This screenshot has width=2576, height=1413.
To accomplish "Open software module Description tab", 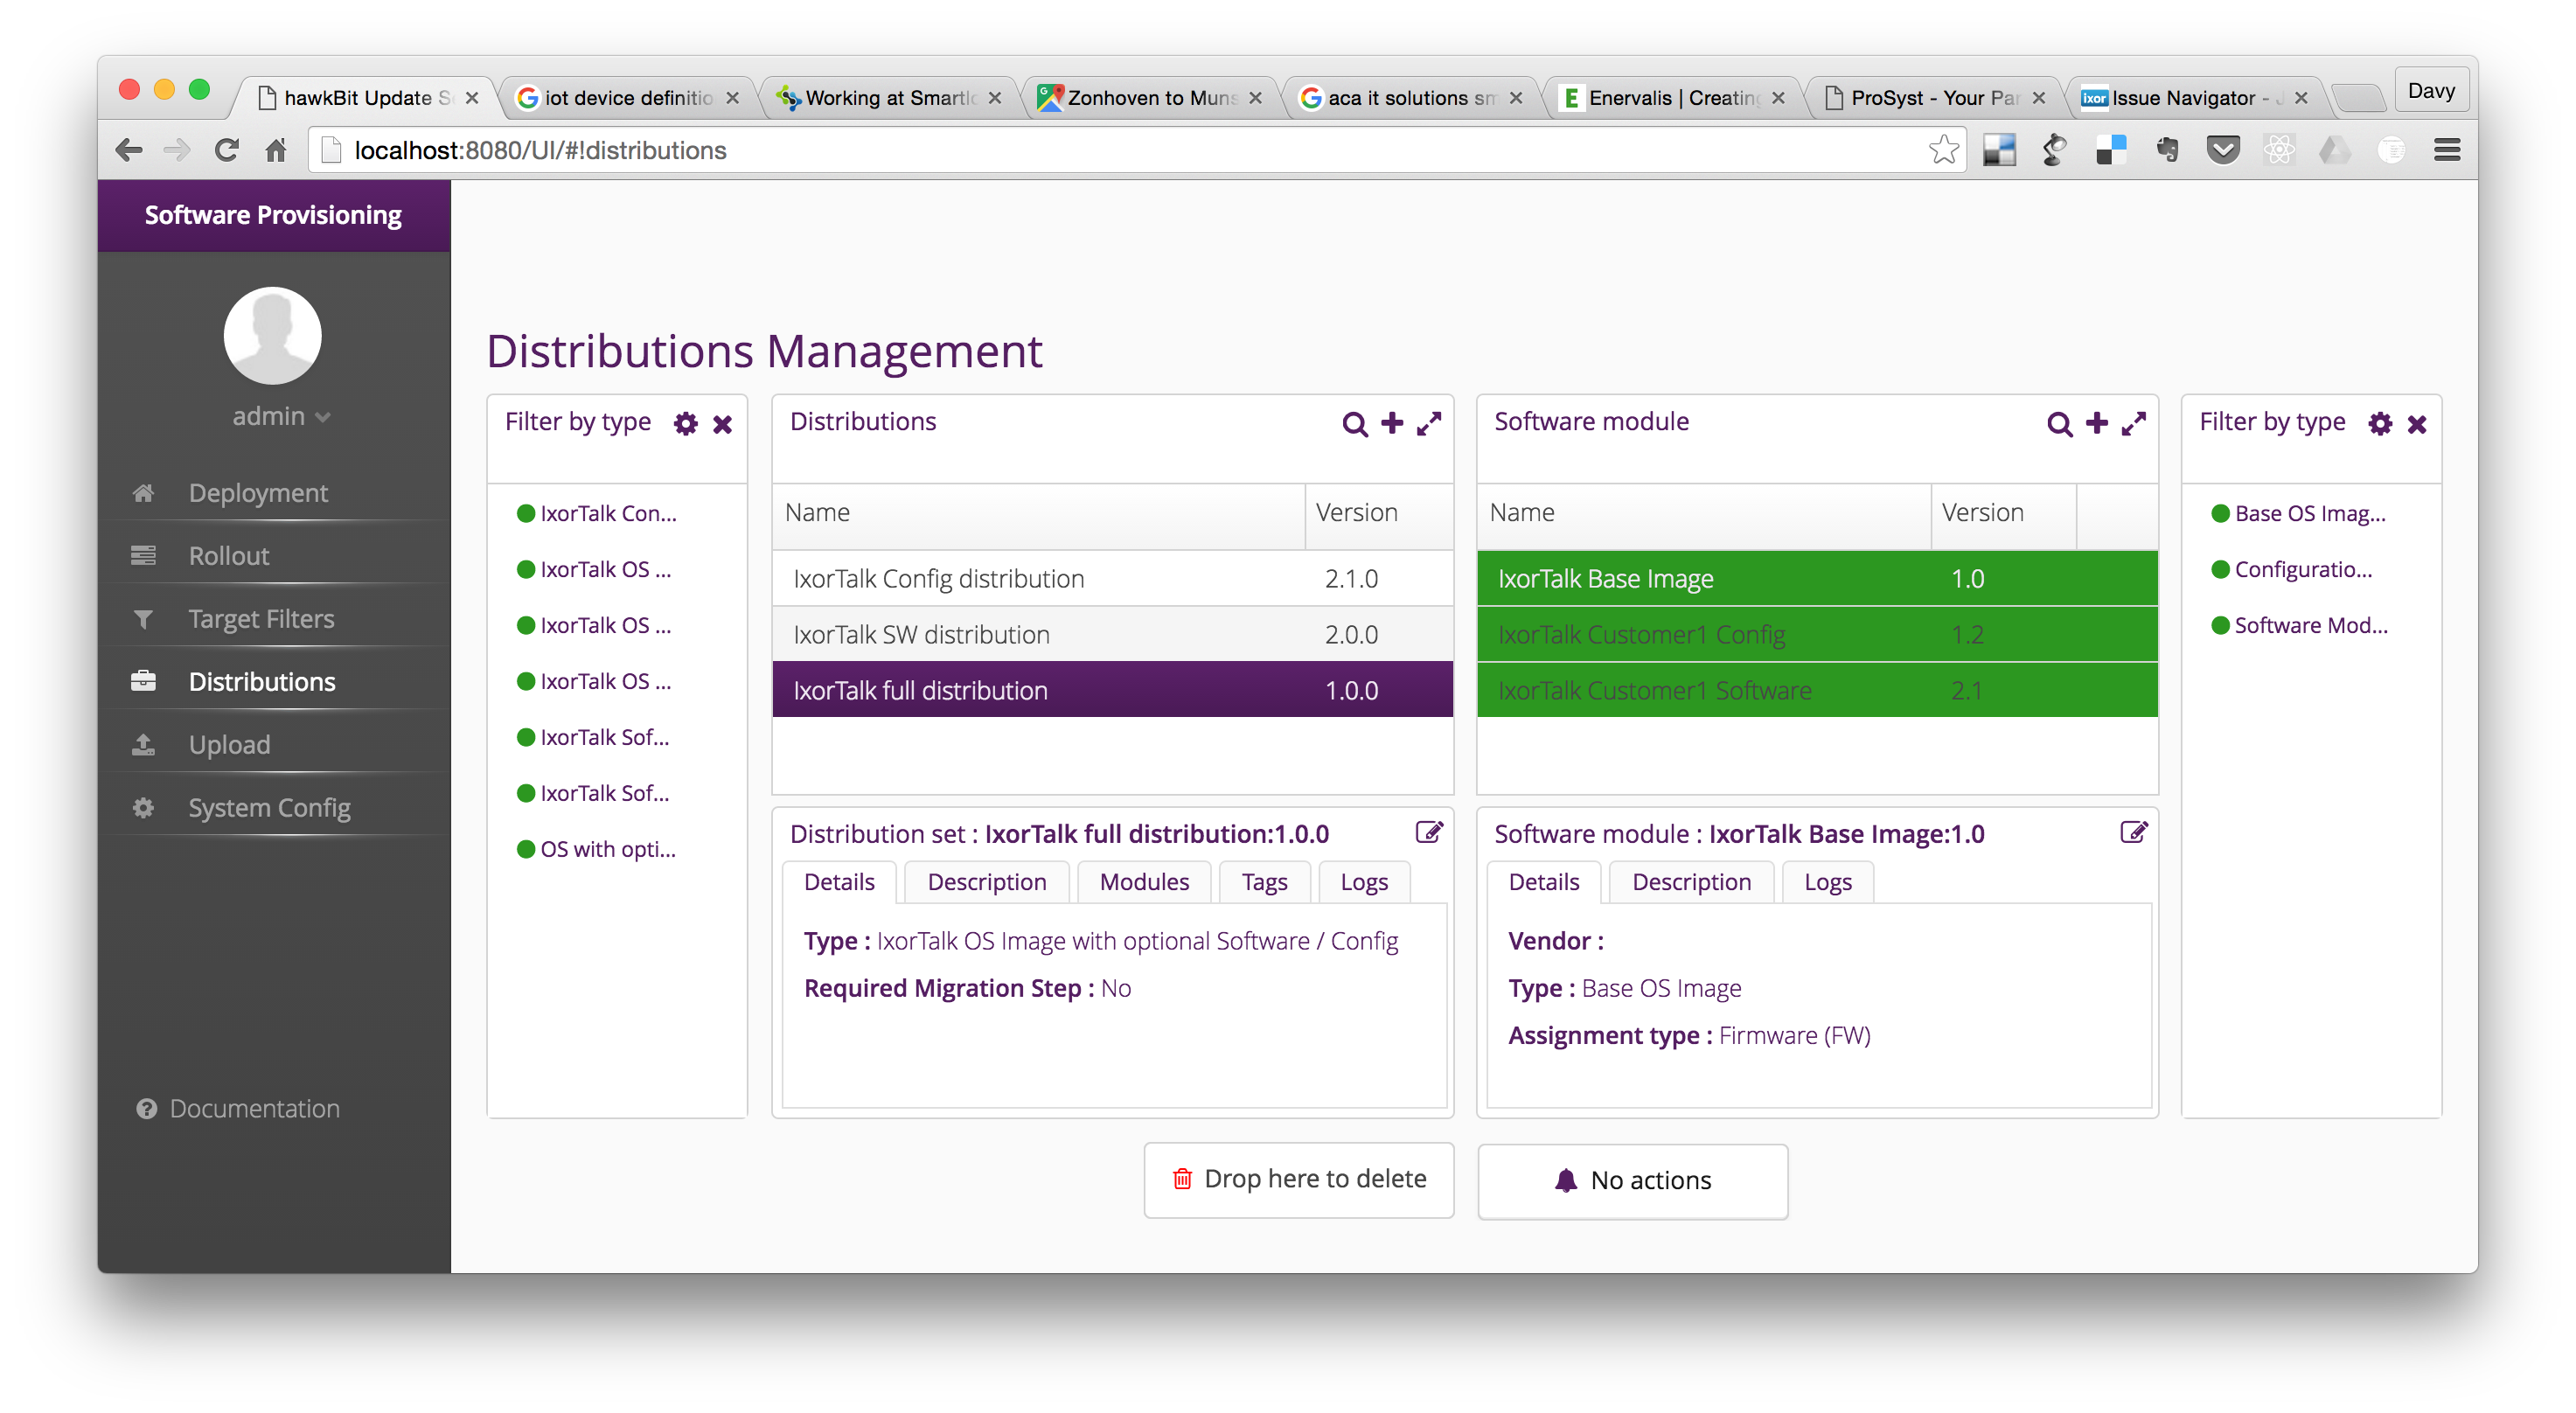I will coord(1692,882).
